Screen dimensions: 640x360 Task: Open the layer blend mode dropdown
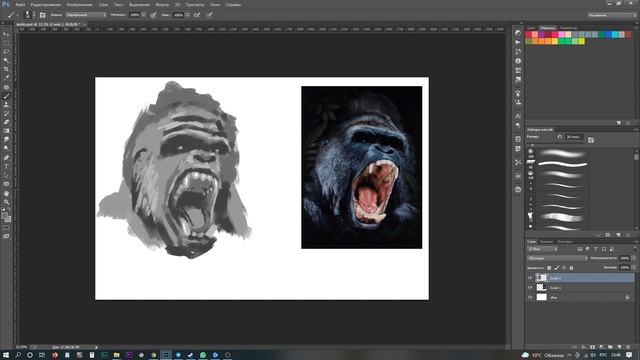557,258
